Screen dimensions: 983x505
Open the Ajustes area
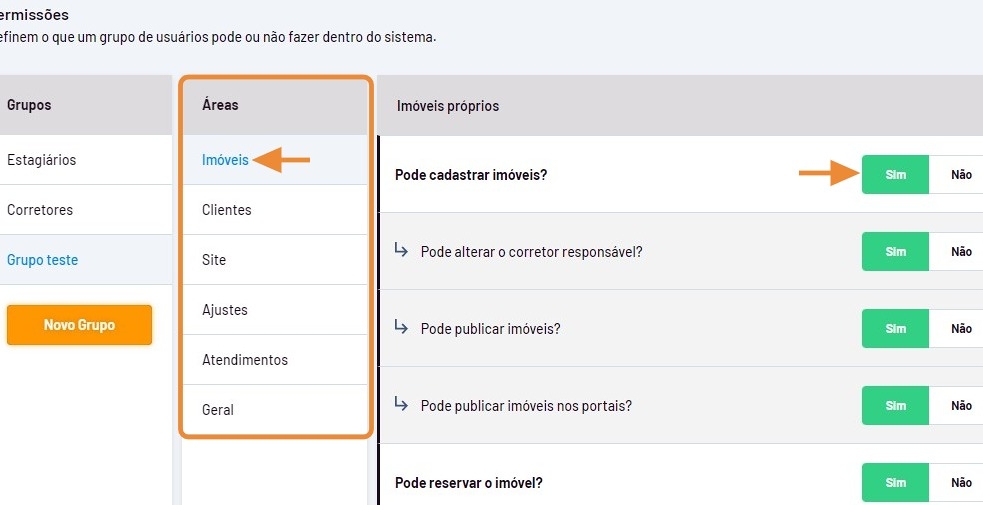(x=225, y=310)
